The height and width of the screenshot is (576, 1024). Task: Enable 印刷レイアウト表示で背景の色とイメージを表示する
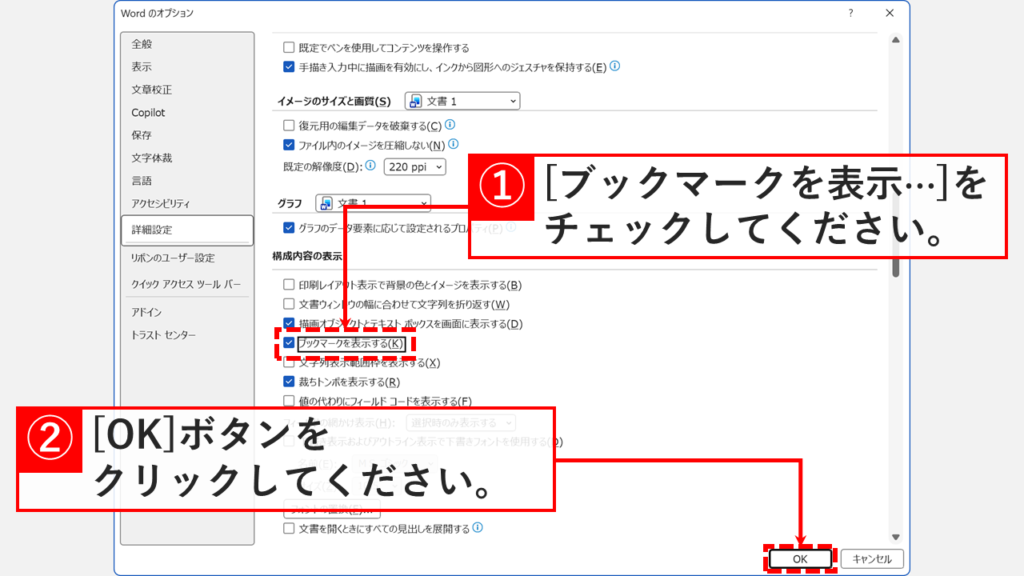[289, 285]
